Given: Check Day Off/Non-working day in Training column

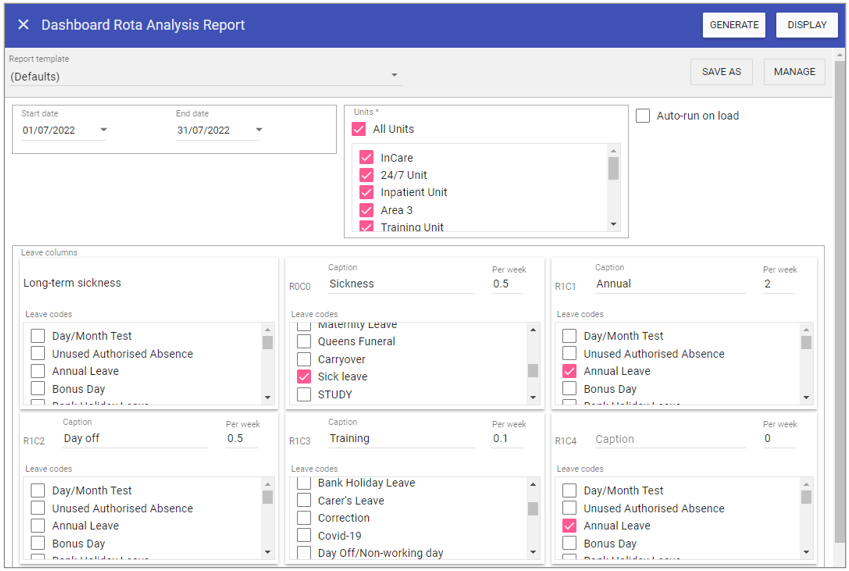Looking at the screenshot, I should (304, 553).
